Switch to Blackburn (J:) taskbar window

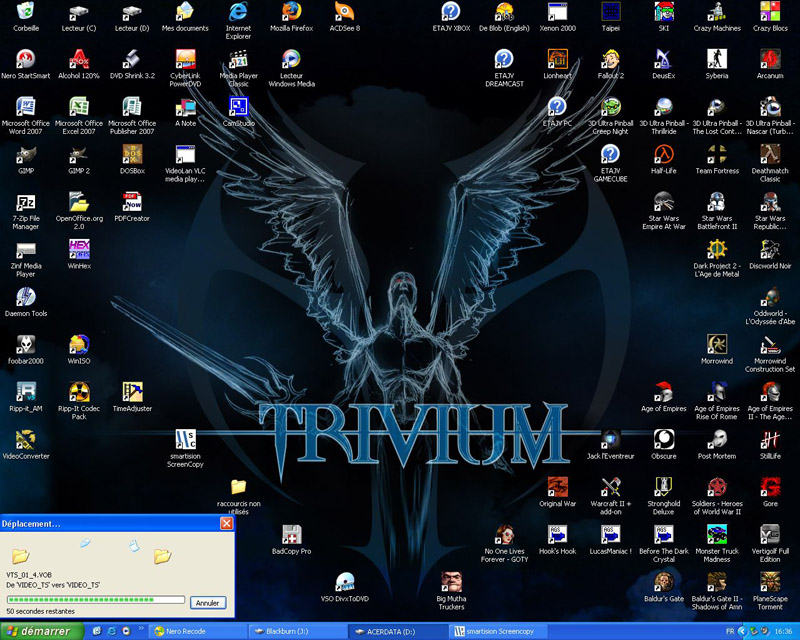[x=298, y=631]
